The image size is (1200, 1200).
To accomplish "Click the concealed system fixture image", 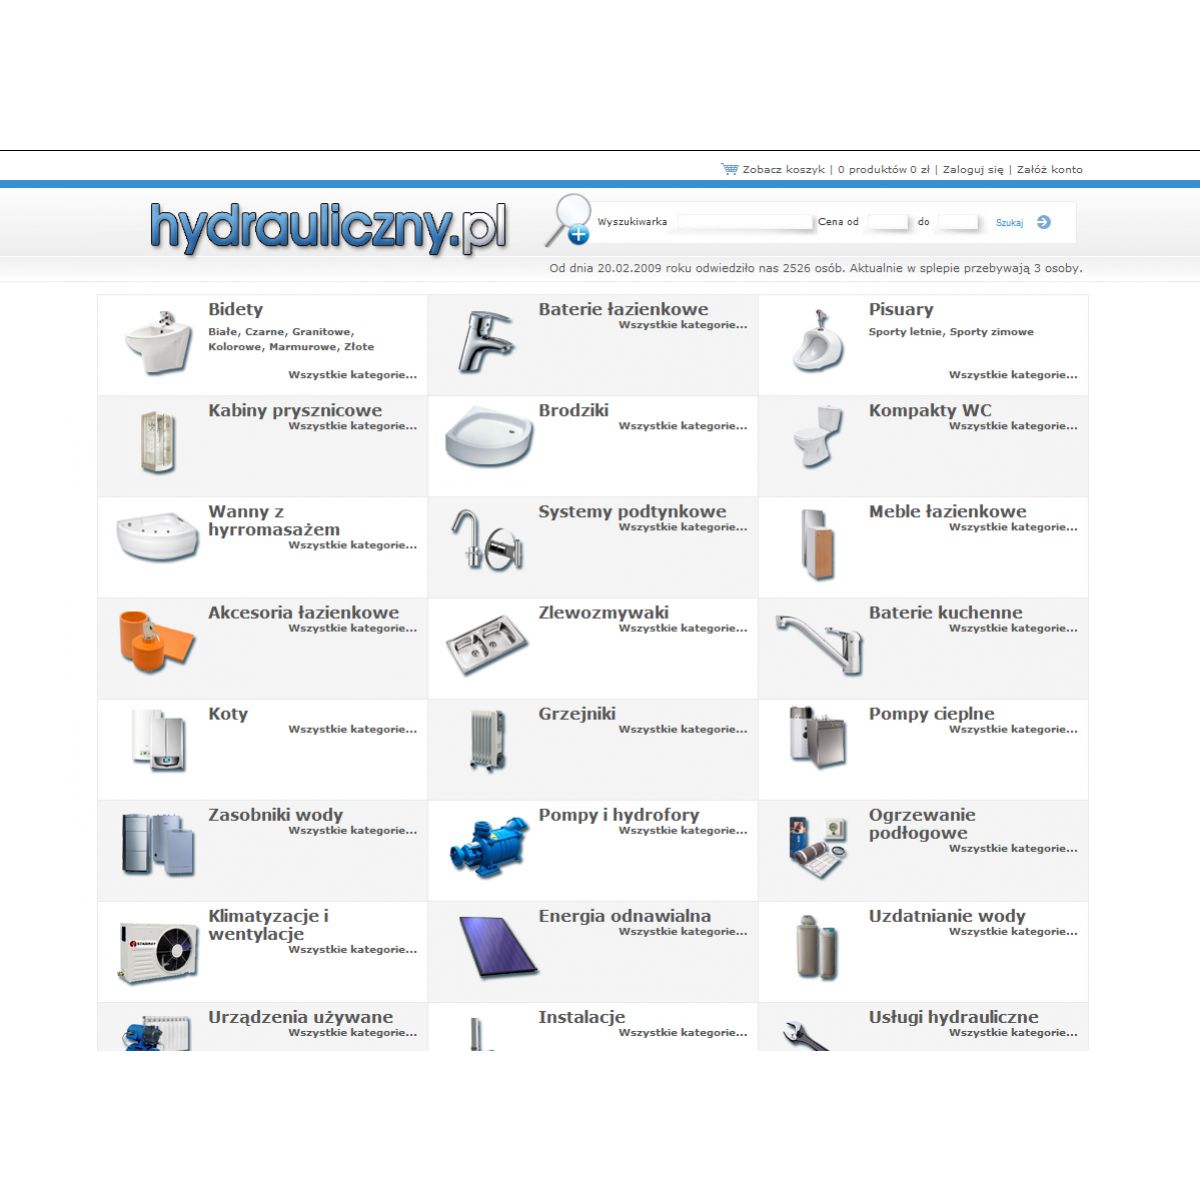I will (x=486, y=539).
